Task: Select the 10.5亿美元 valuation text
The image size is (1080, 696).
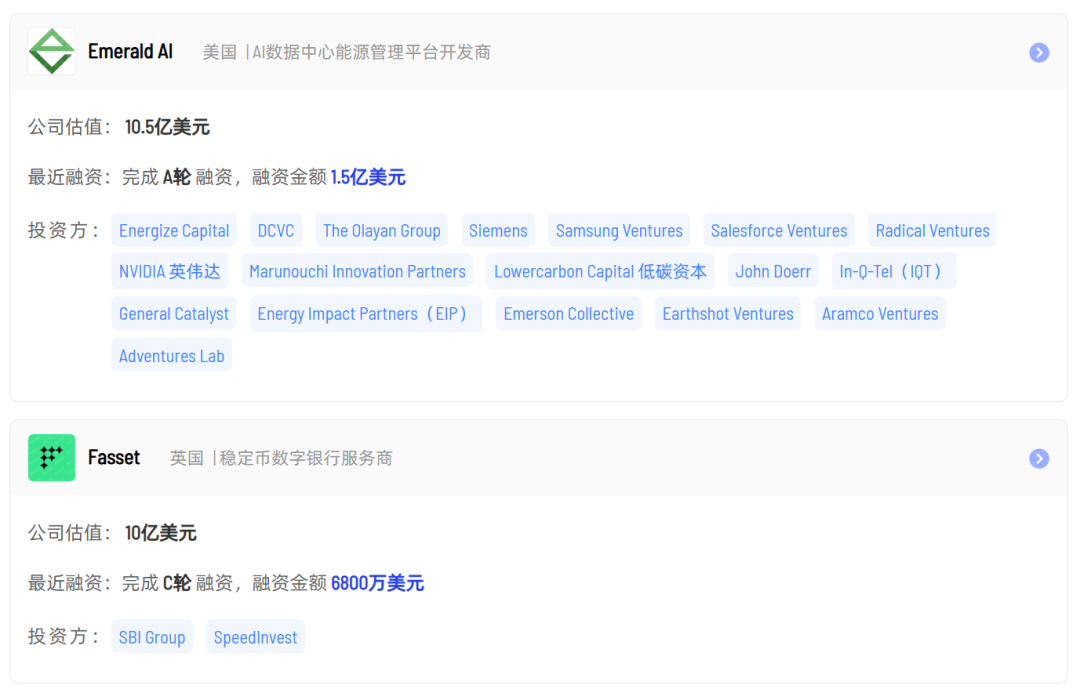Action: (167, 127)
